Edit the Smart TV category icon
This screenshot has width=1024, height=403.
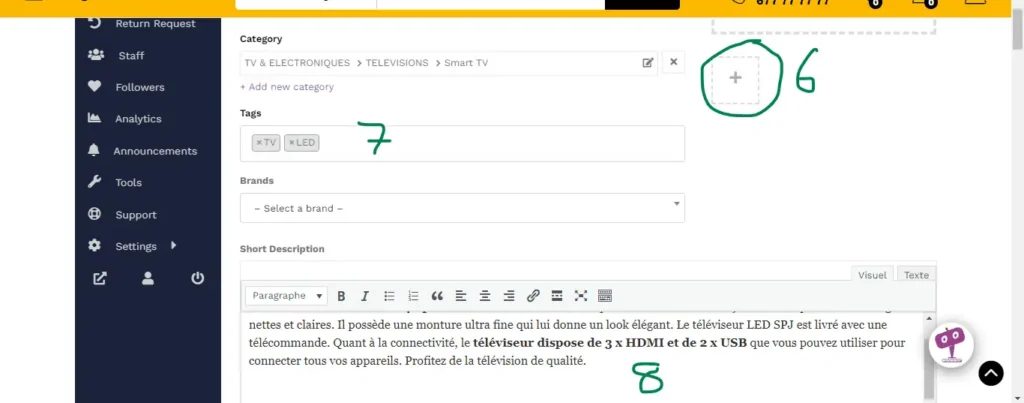(648, 63)
